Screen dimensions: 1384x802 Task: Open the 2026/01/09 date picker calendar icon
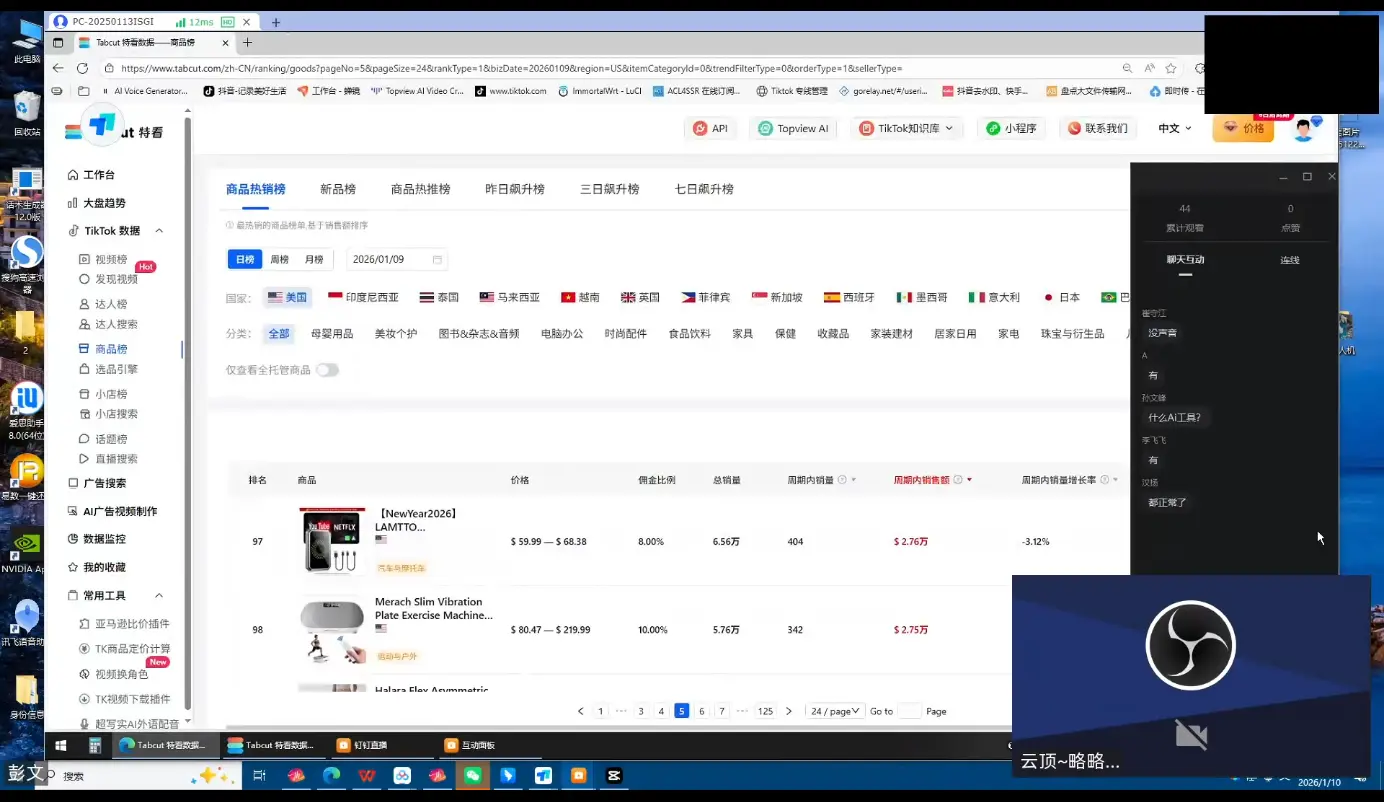click(437, 258)
